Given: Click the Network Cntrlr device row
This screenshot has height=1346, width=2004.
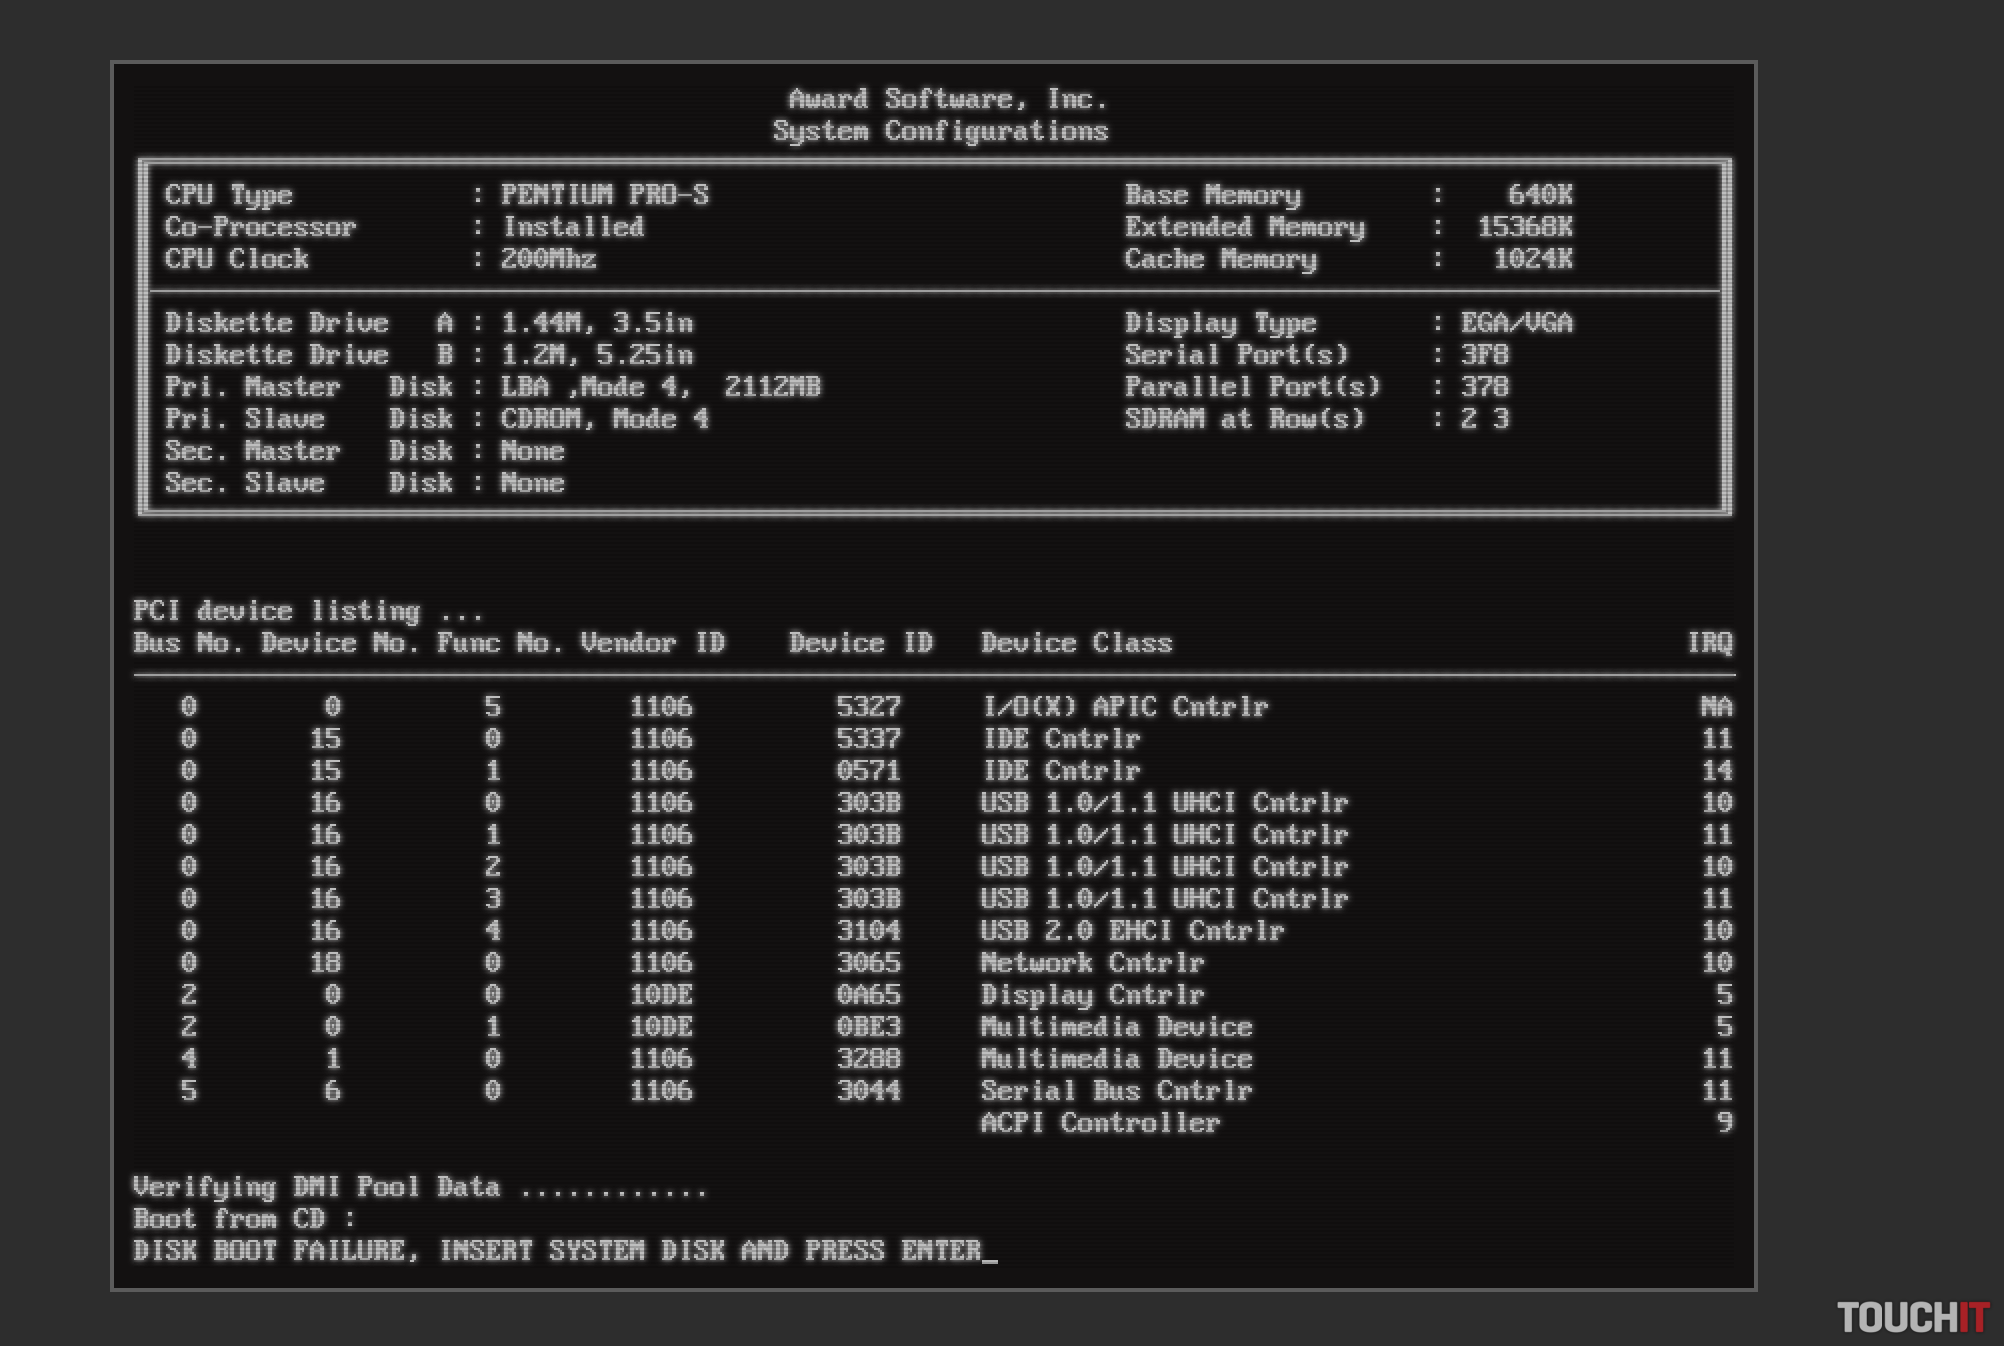Looking at the screenshot, I should pyautogui.click(x=1092, y=963).
